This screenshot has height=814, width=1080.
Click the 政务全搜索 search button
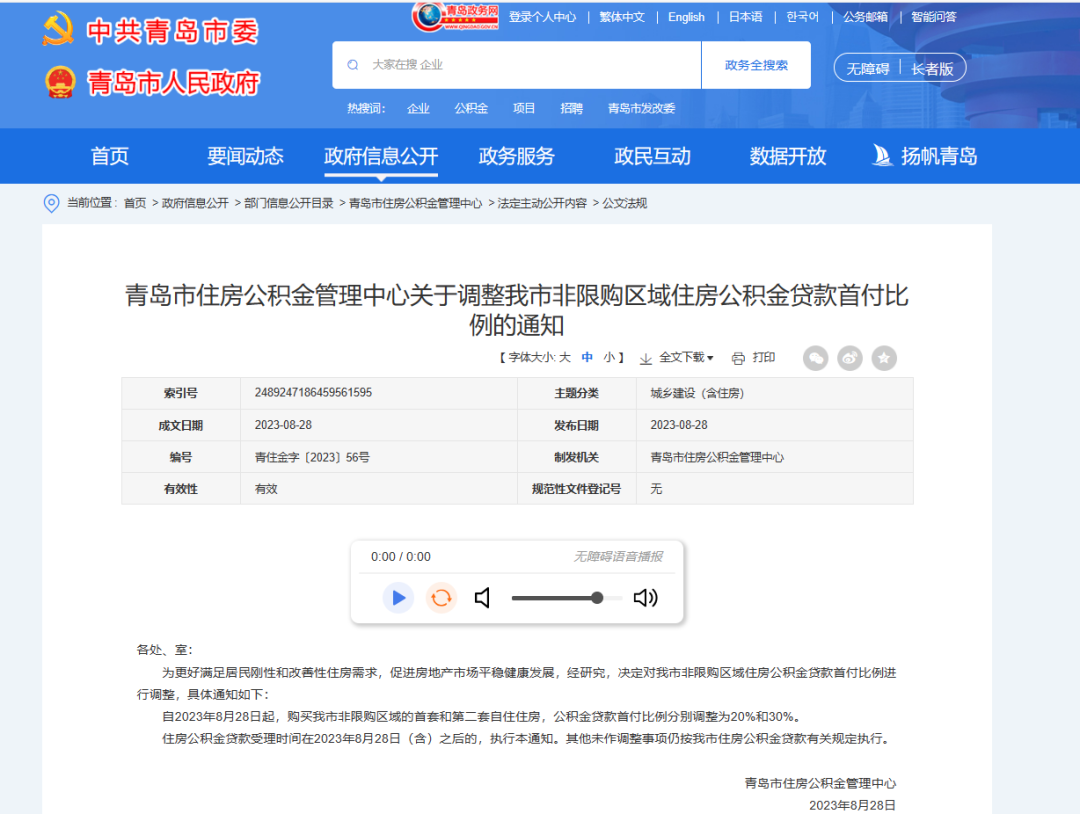[x=756, y=65]
